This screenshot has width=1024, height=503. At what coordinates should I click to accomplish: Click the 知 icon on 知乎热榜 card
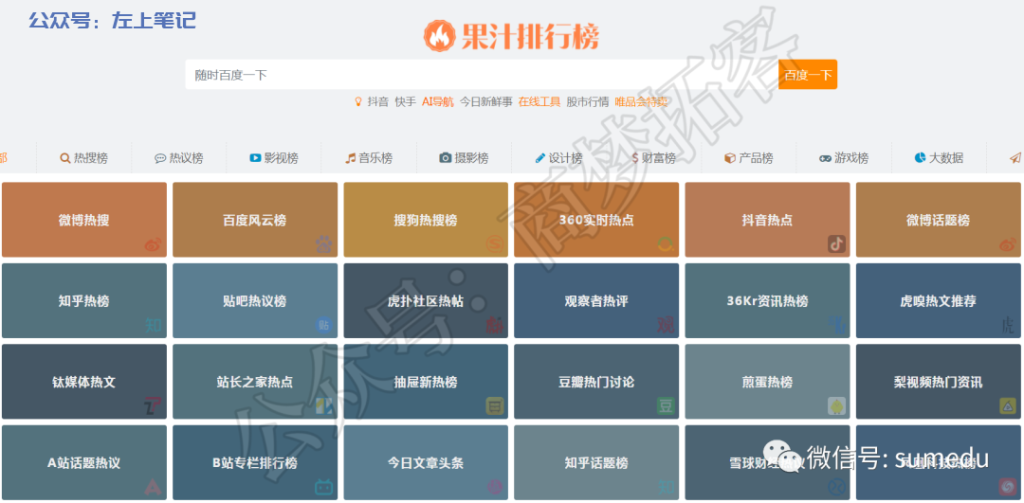pos(153,325)
